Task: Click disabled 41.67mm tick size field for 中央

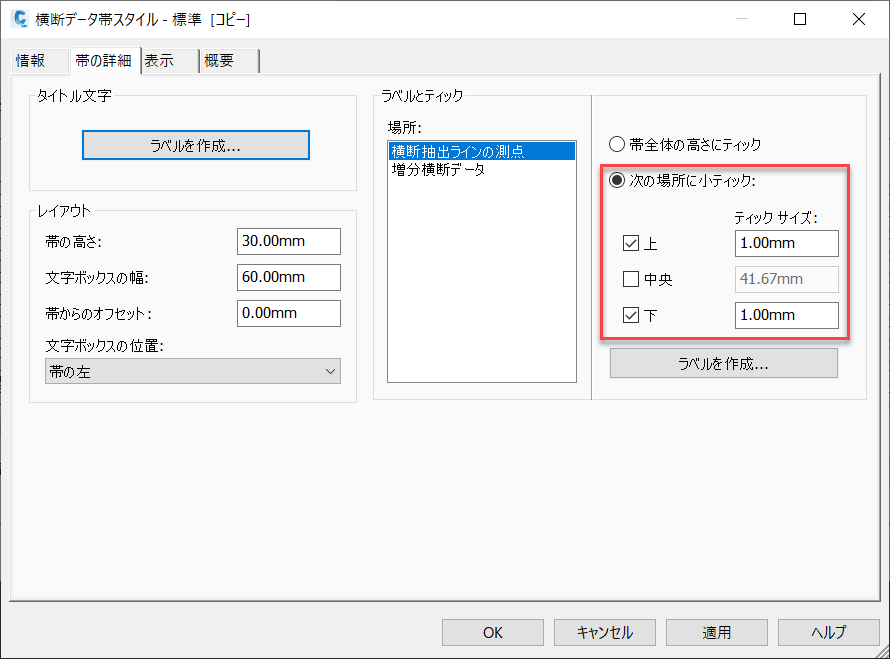Action: [787, 279]
